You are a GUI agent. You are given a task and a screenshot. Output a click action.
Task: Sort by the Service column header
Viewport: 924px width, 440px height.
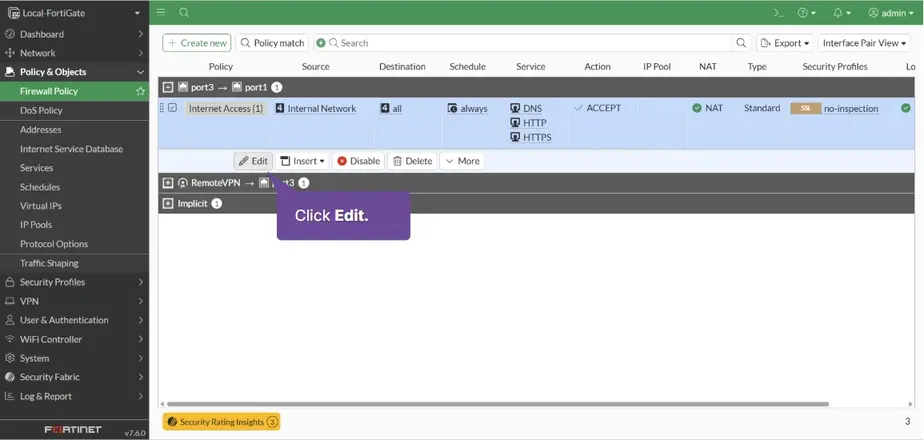coord(530,67)
